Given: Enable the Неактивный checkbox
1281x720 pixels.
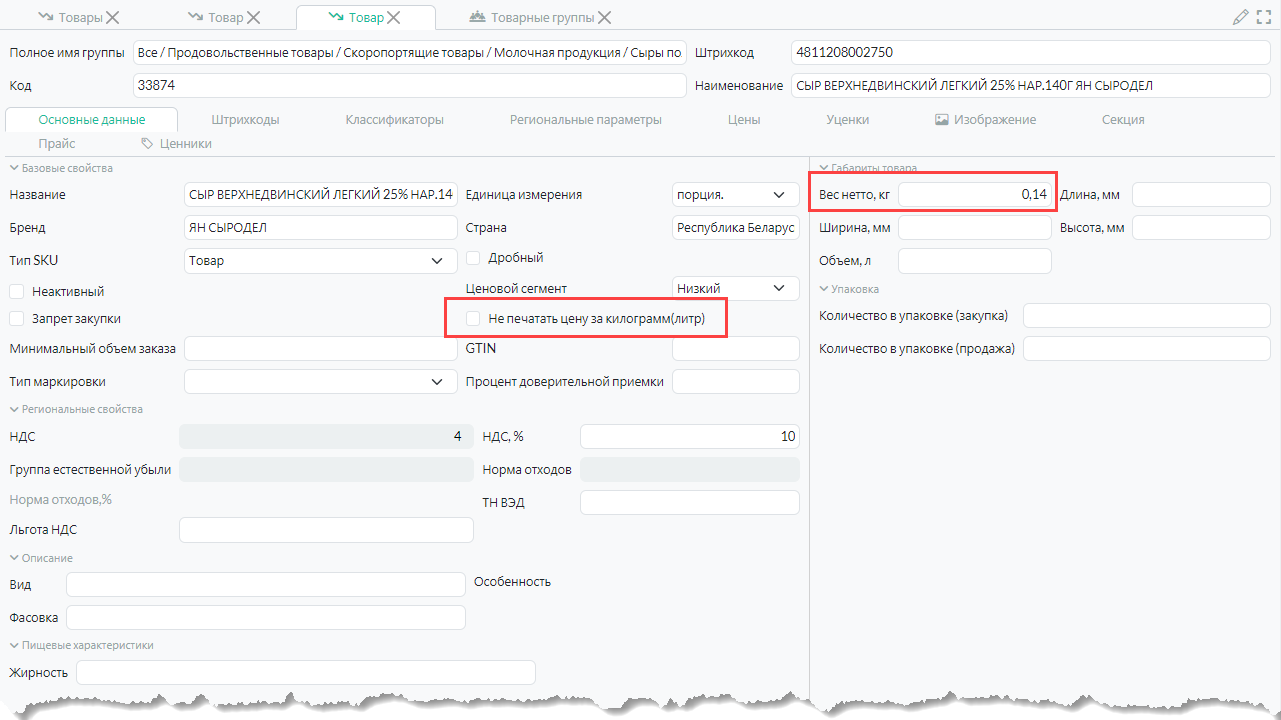Looking at the screenshot, I should [17, 292].
